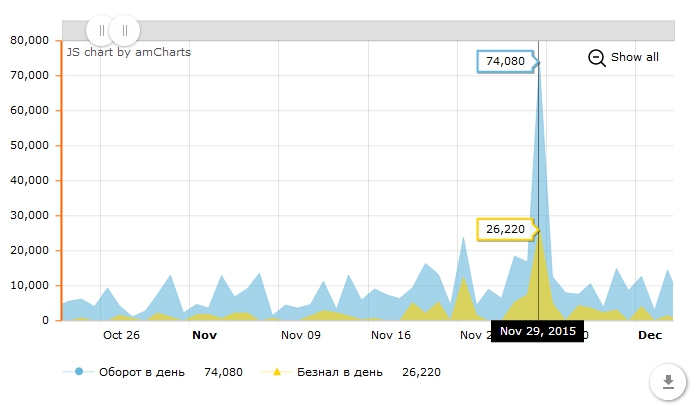The image size is (696, 406).
Task: Open the export download menu icon
Action: click(667, 382)
